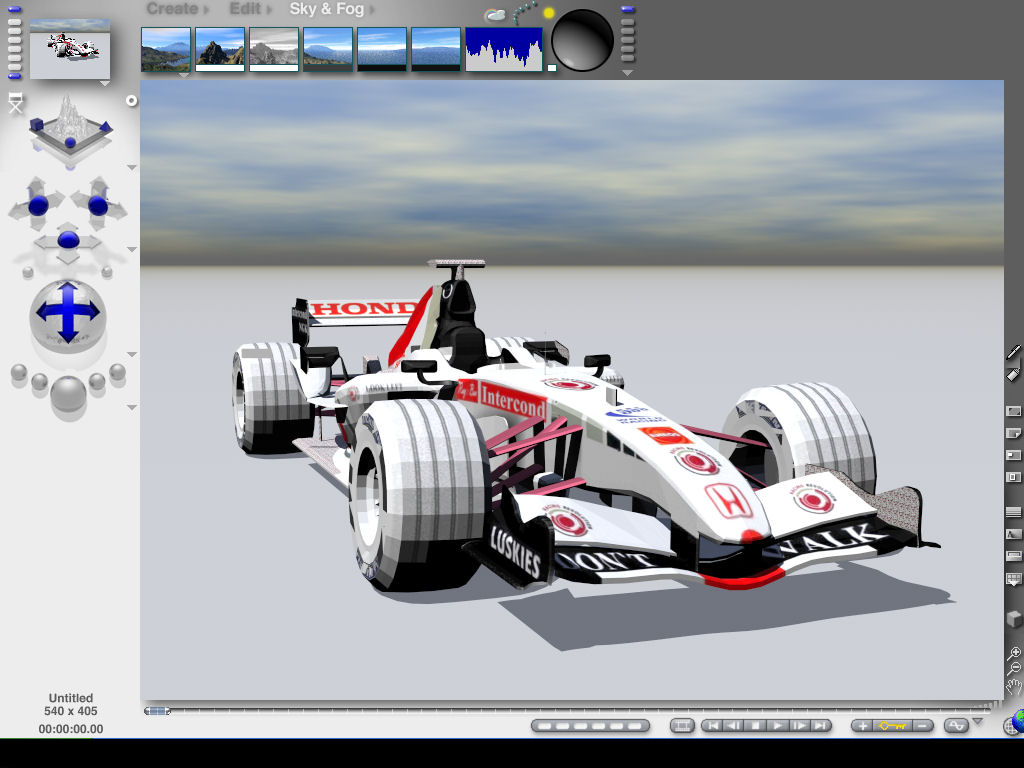Viewport: 1024px width, 768px height.
Task: Click the timeline scrubber handle
Action: (x=157, y=711)
